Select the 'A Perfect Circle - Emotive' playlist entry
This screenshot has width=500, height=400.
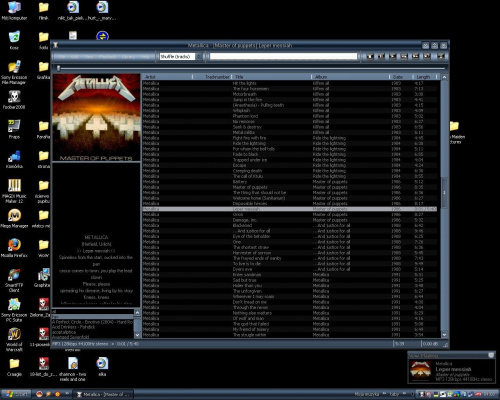click(93, 322)
